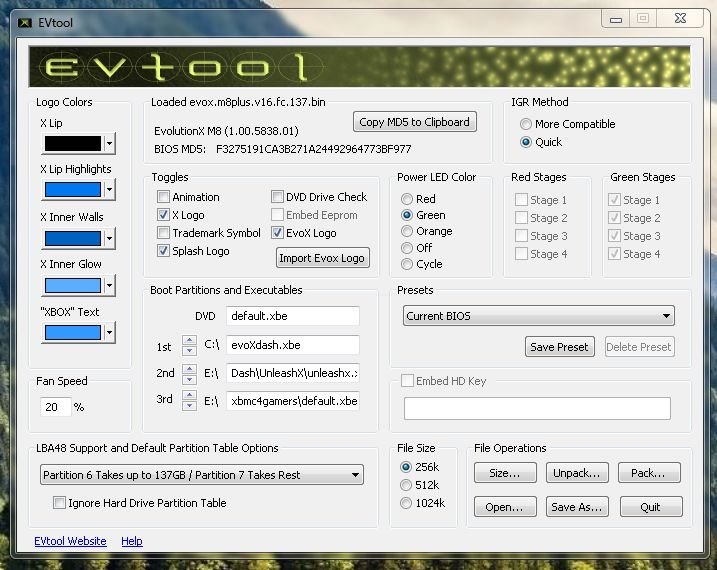Click the Embed HD Key text field
The image size is (717, 570).
pos(537,408)
